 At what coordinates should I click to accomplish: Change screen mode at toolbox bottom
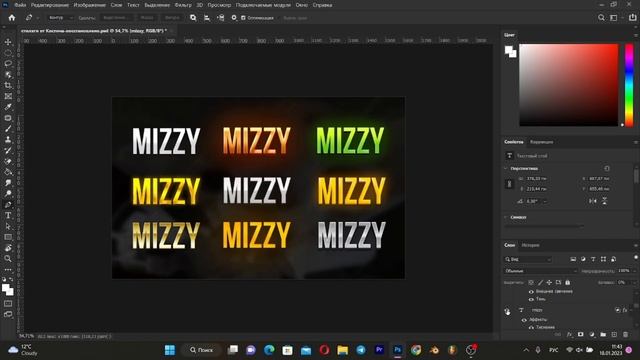[8, 314]
